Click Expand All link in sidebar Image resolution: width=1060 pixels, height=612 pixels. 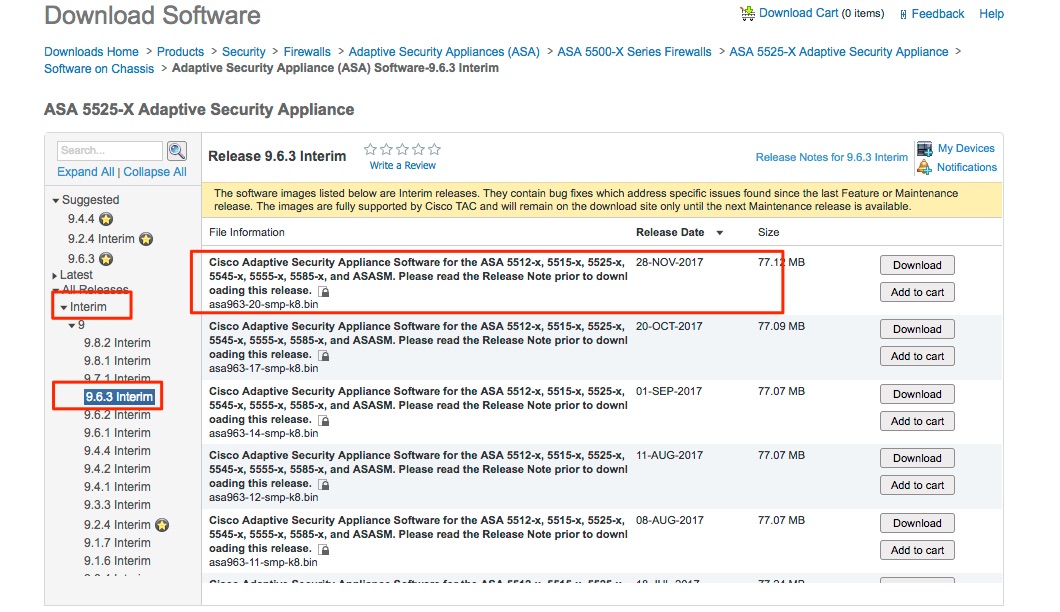[x=85, y=172]
